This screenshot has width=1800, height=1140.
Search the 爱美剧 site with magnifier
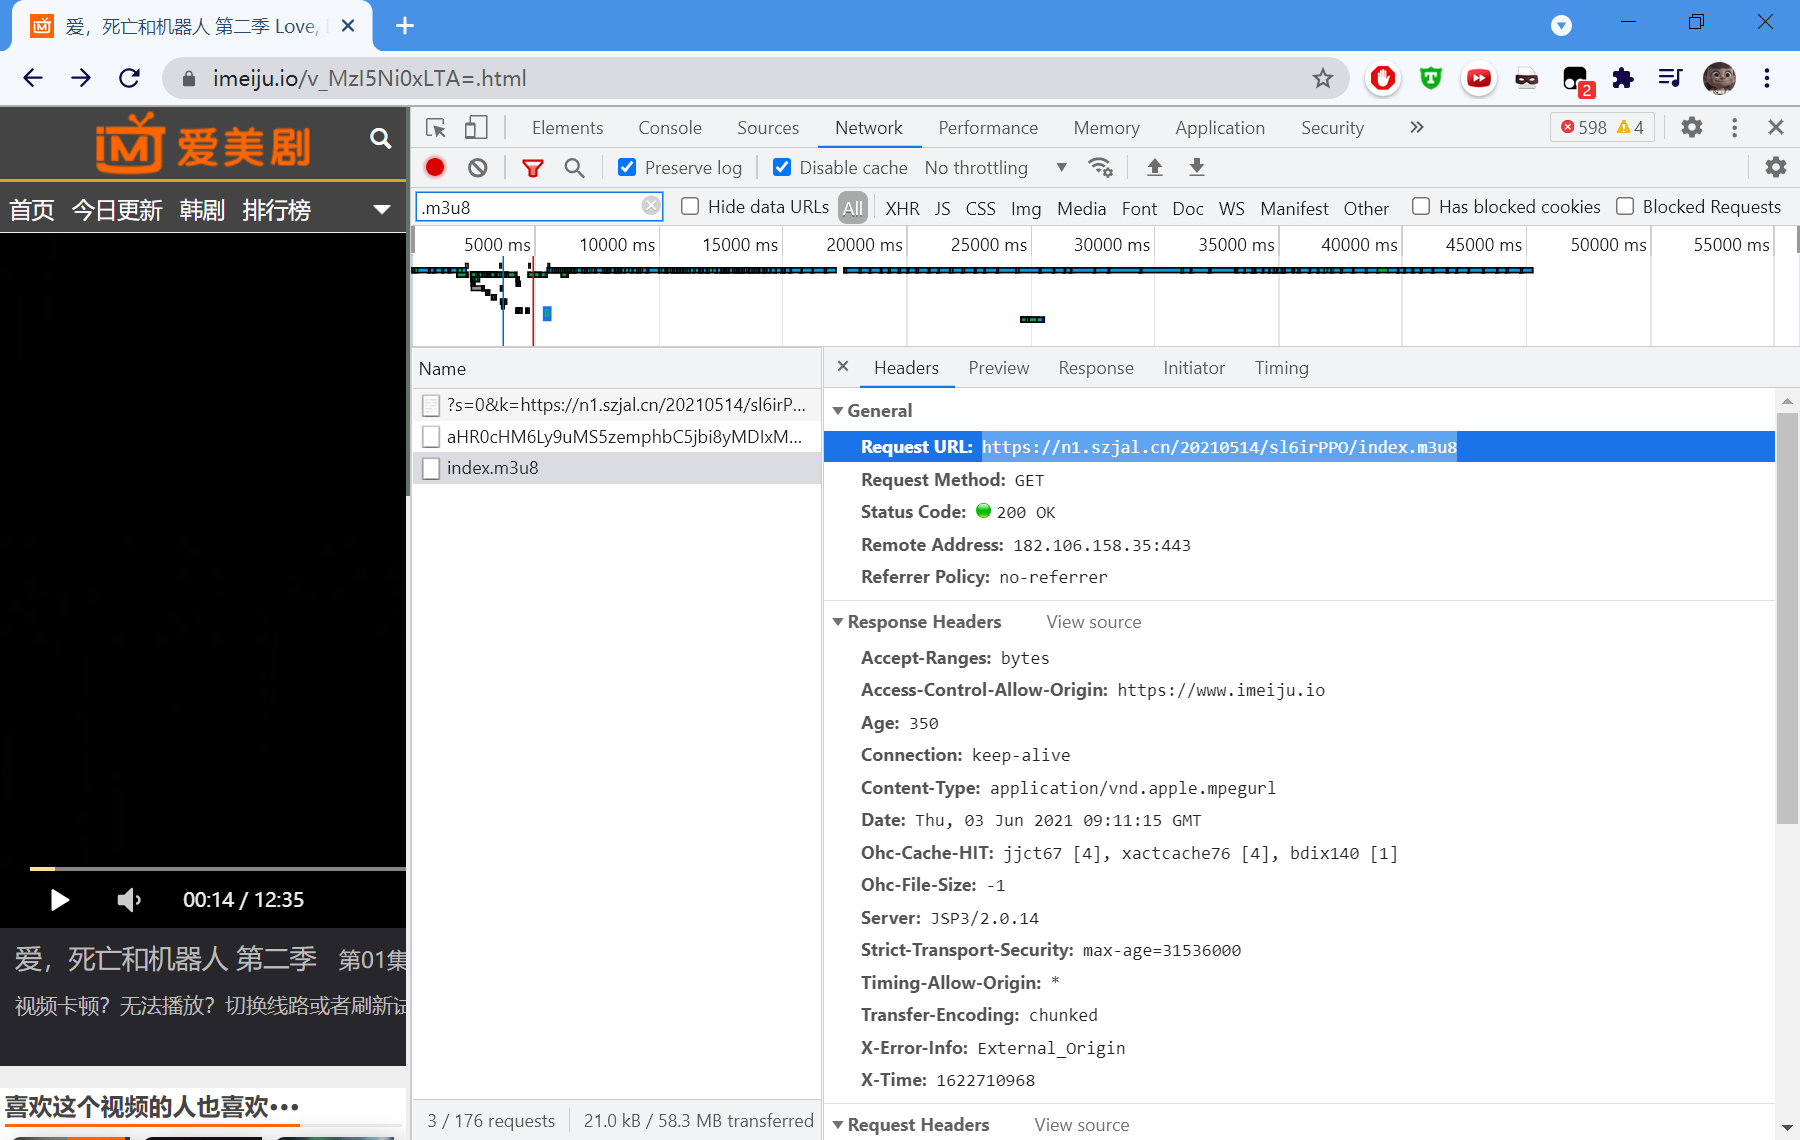point(380,138)
